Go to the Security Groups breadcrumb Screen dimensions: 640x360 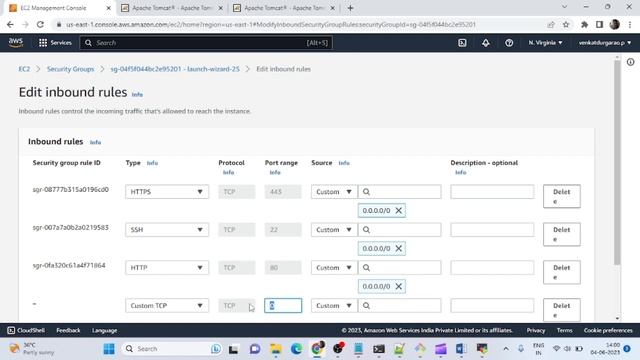pos(70,69)
